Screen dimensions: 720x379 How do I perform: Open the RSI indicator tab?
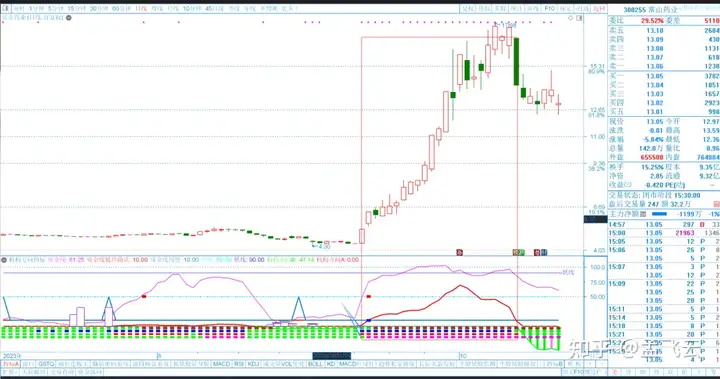tap(239, 364)
